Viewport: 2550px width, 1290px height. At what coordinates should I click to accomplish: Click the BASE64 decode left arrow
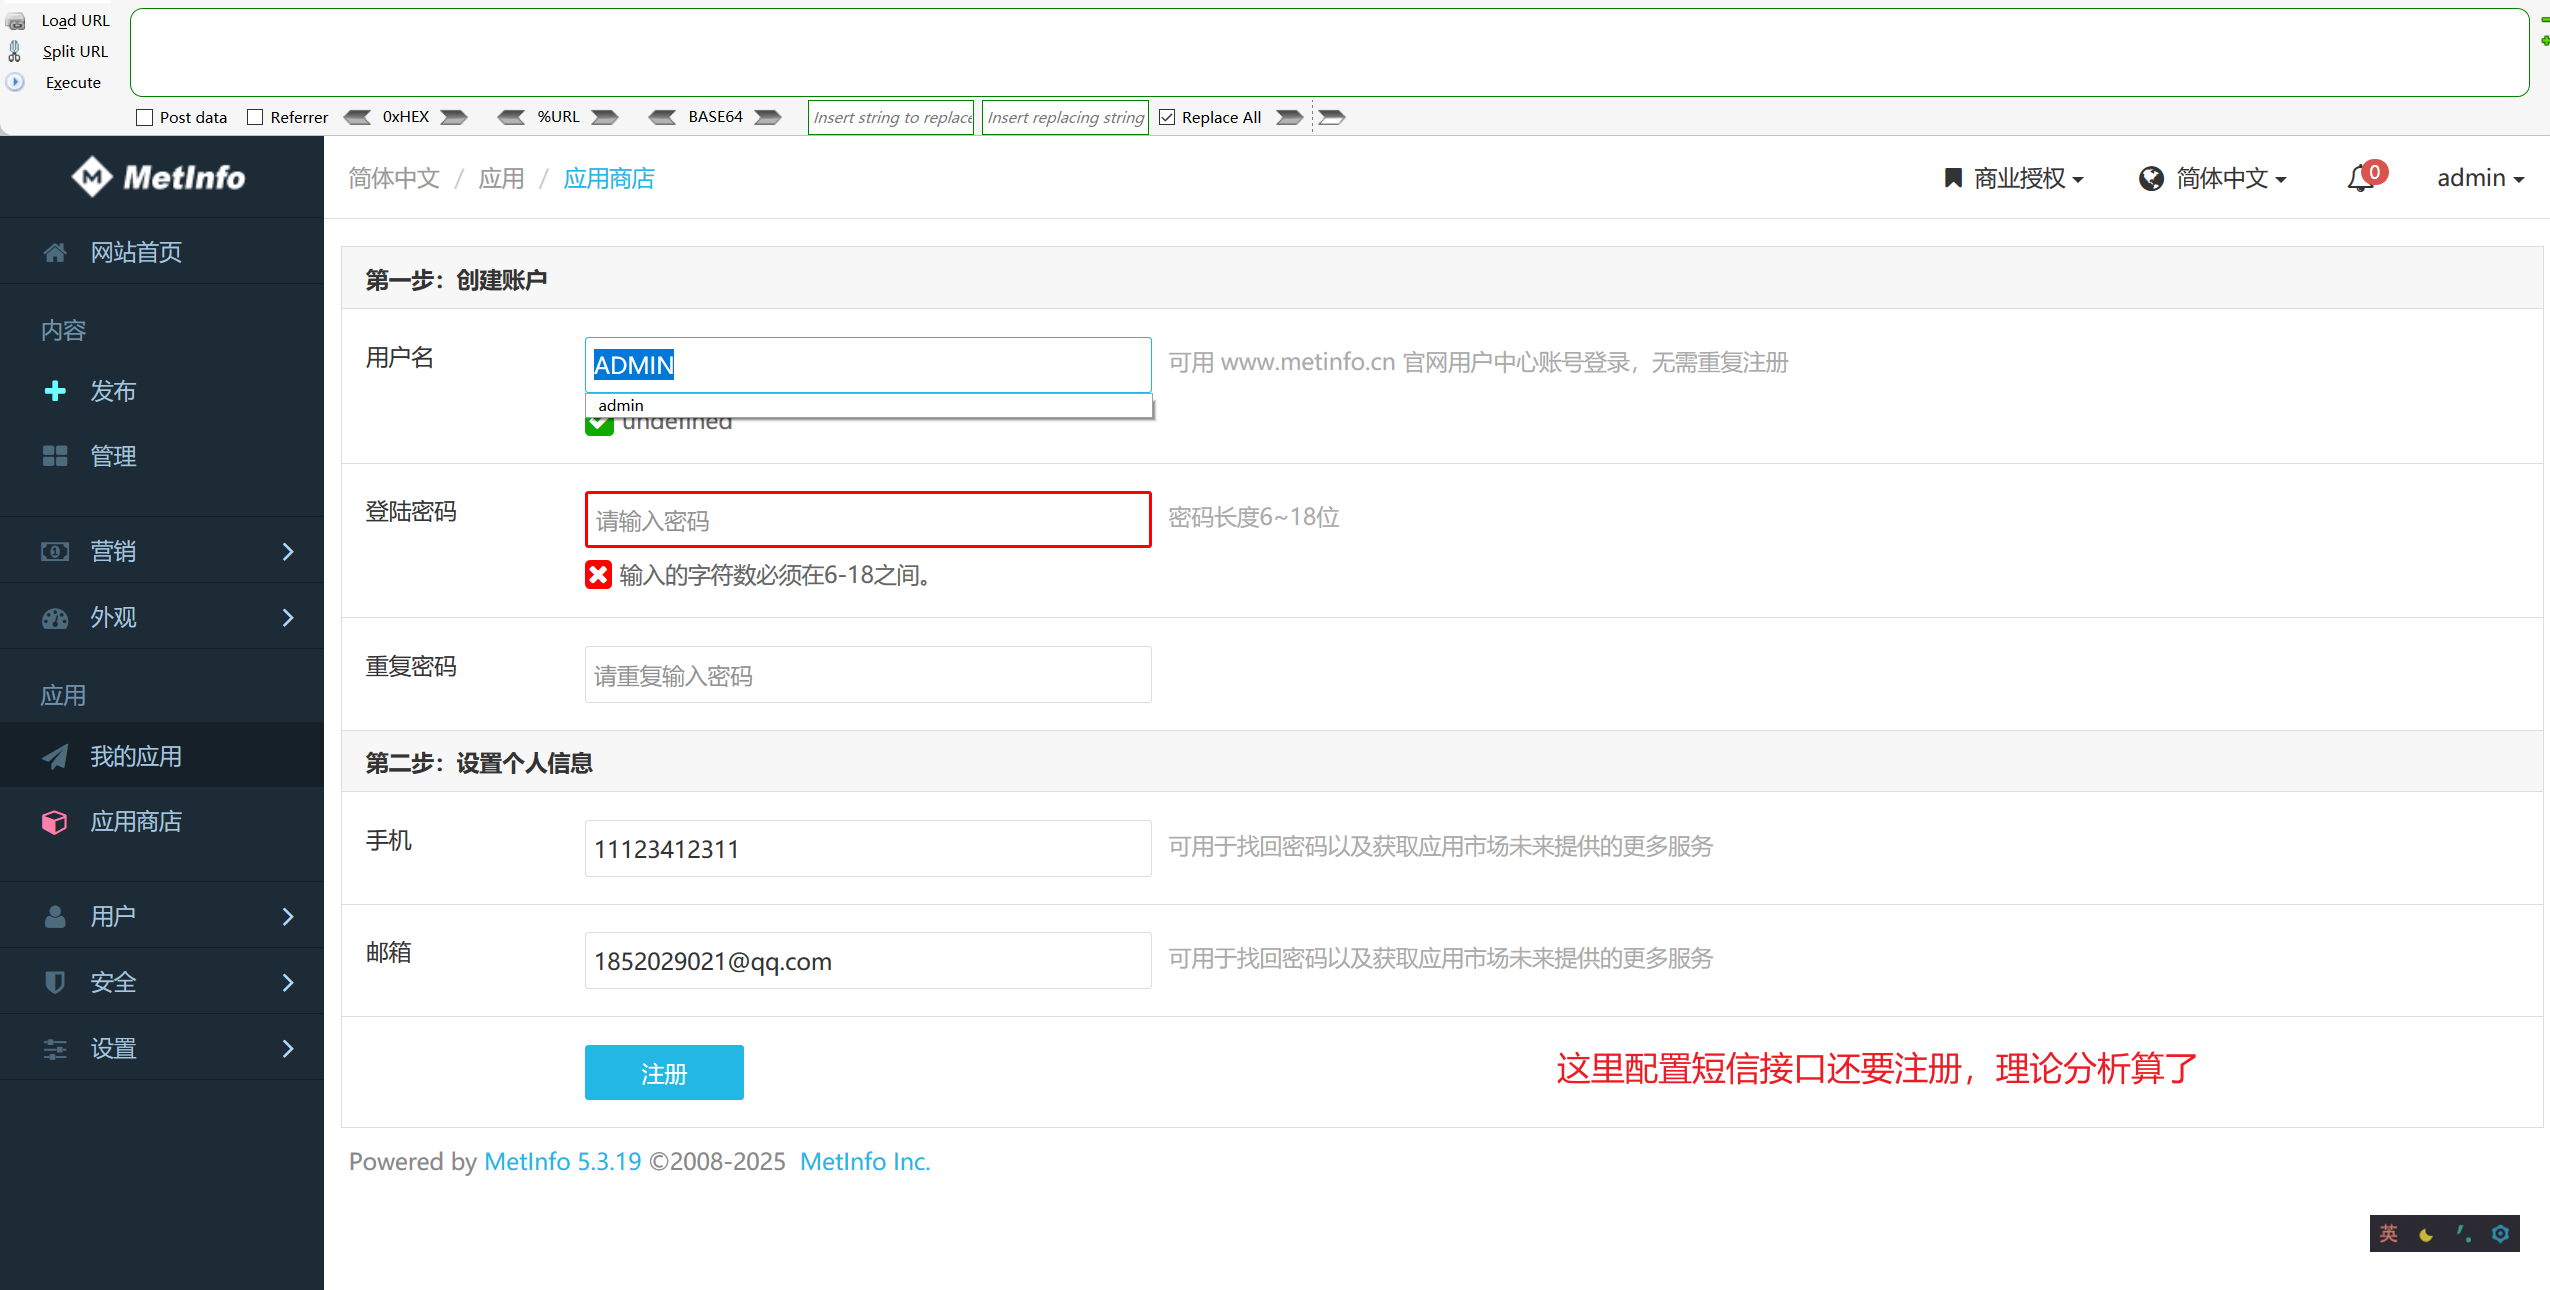click(x=662, y=117)
